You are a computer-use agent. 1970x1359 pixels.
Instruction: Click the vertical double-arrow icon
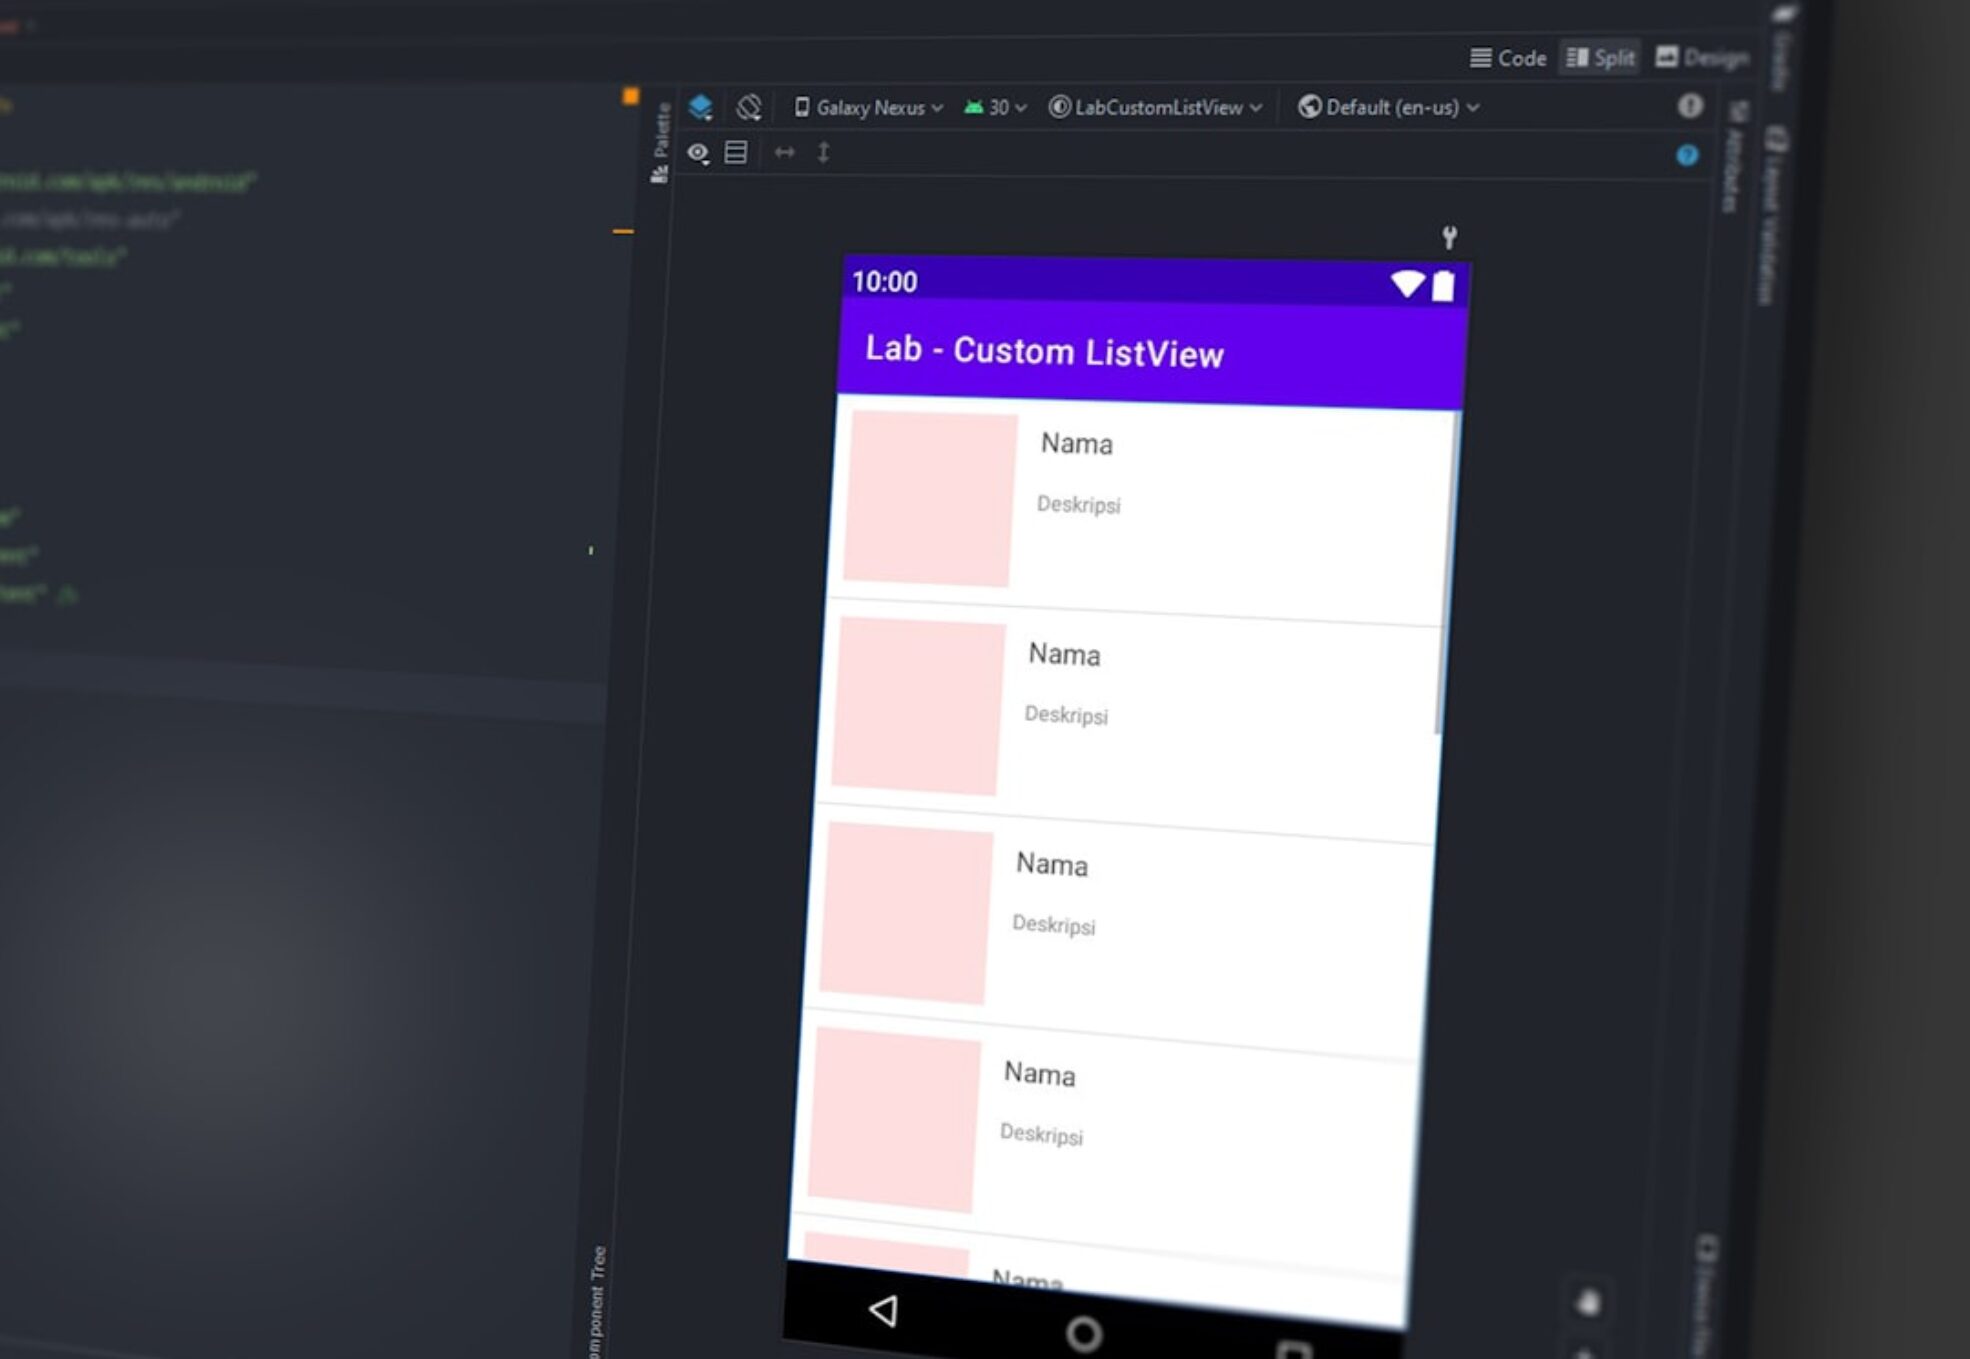pyautogui.click(x=823, y=152)
